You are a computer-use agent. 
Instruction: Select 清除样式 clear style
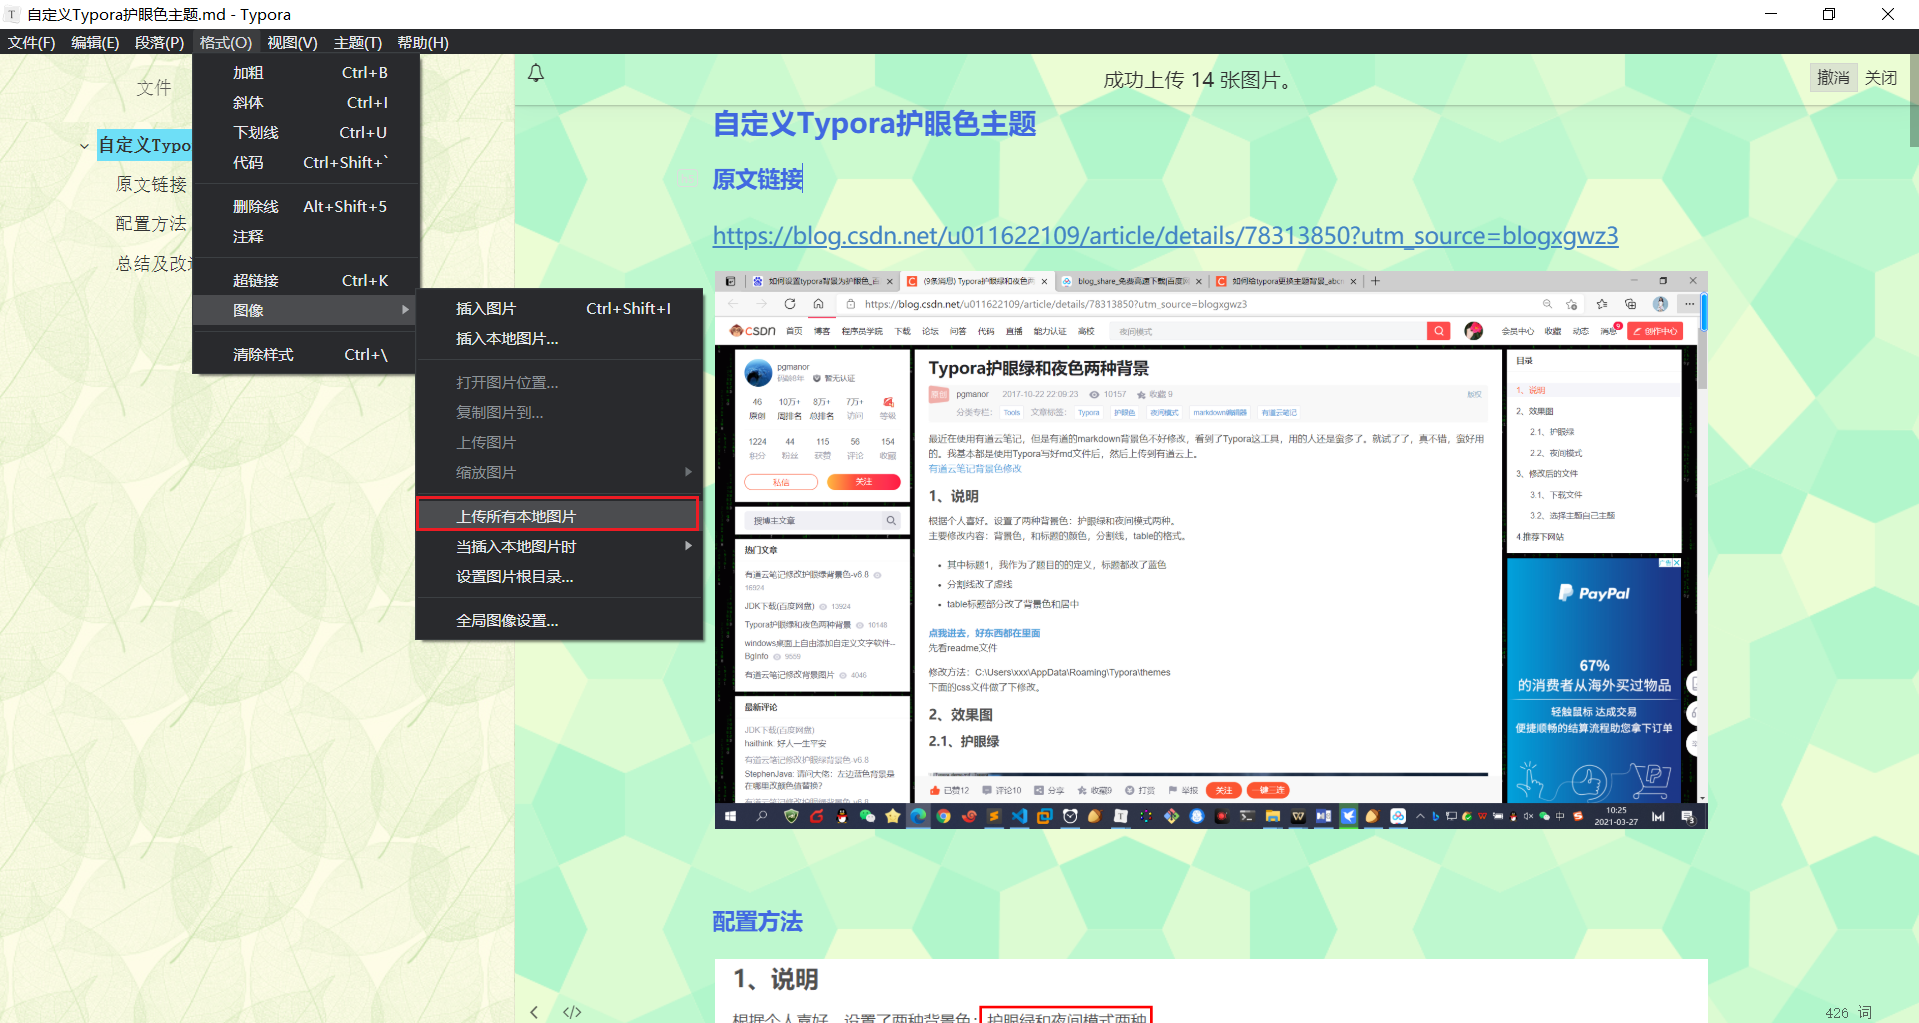[x=306, y=355]
